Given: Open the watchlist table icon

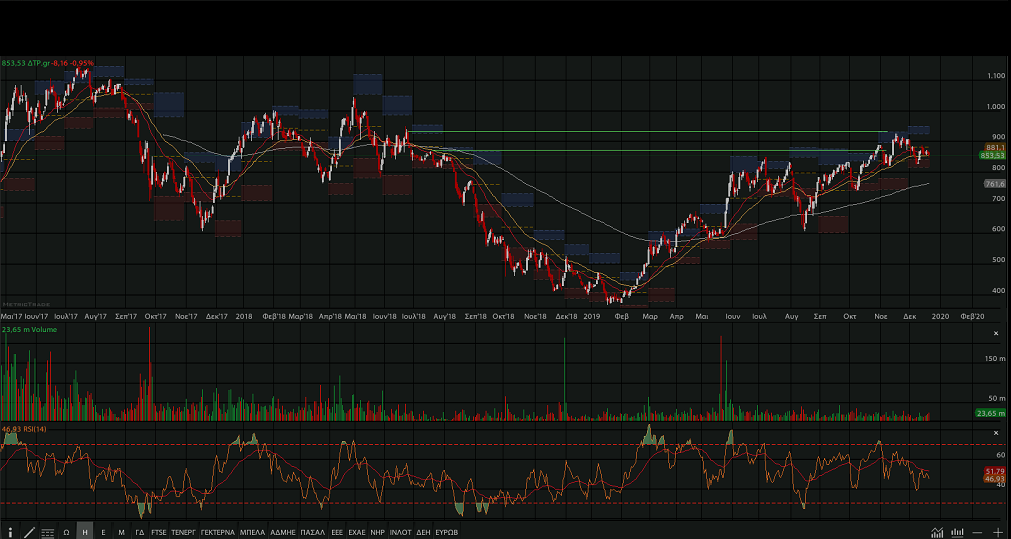Looking at the screenshot, I should (47, 532).
